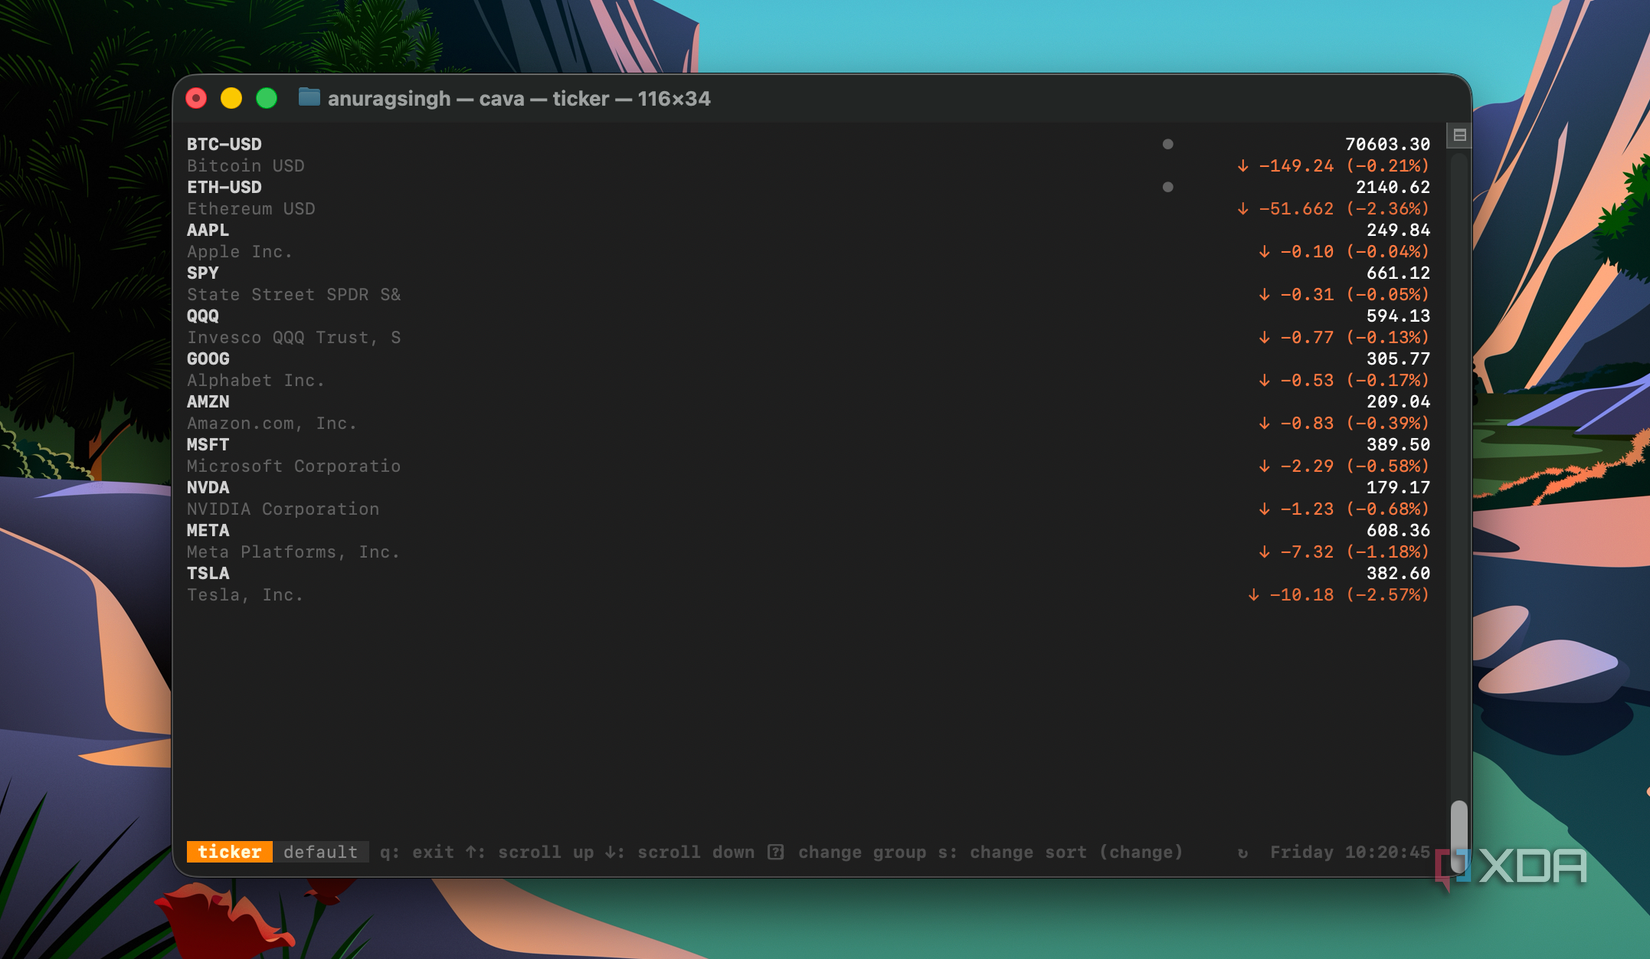The width and height of the screenshot is (1650, 959).
Task: Click 'State Street SPDR S&' name
Action: pyautogui.click(x=294, y=295)
